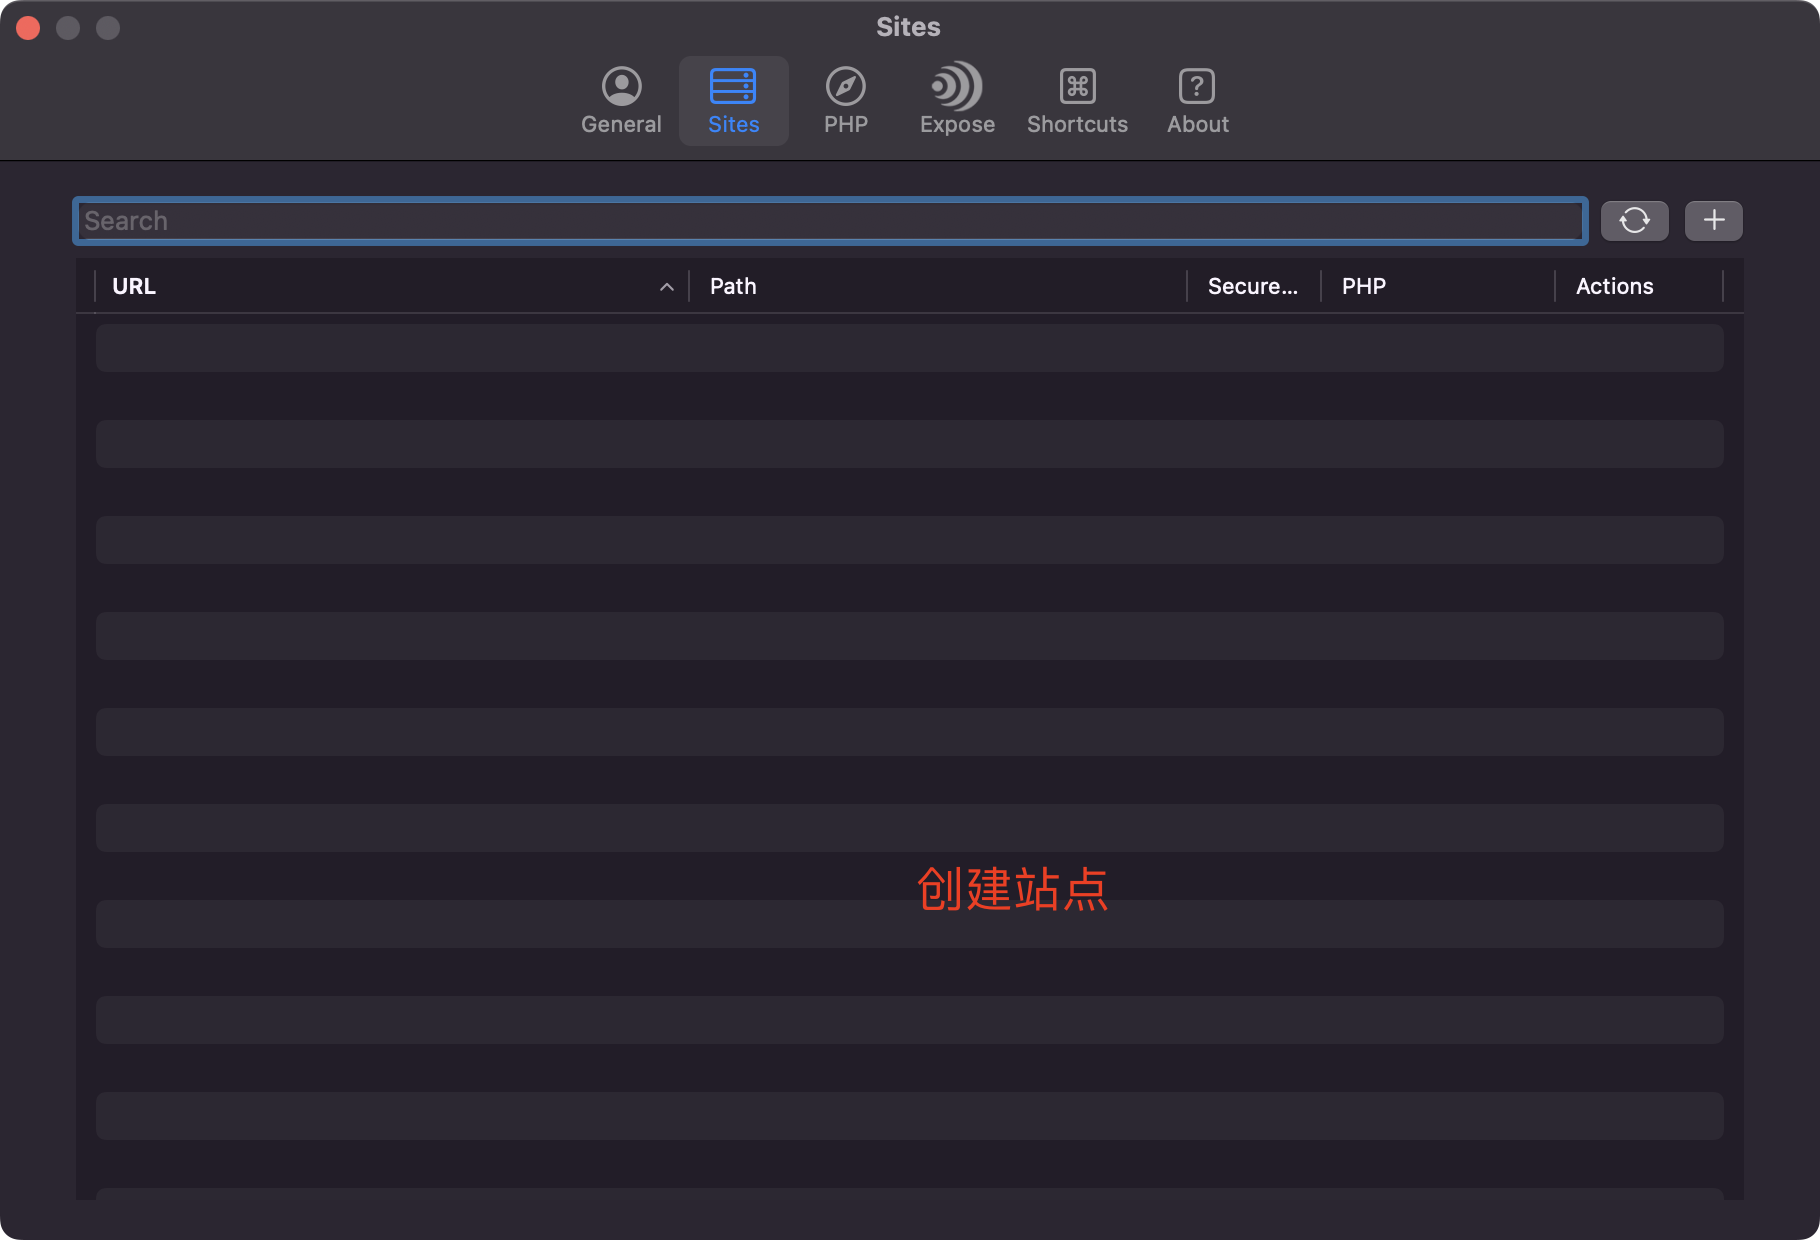
Task: Open the Shortcuts tab
Action: coord(1076,100)
